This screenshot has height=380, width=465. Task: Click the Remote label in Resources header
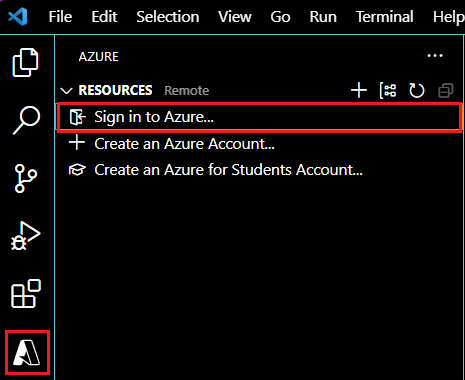point(187,91)
